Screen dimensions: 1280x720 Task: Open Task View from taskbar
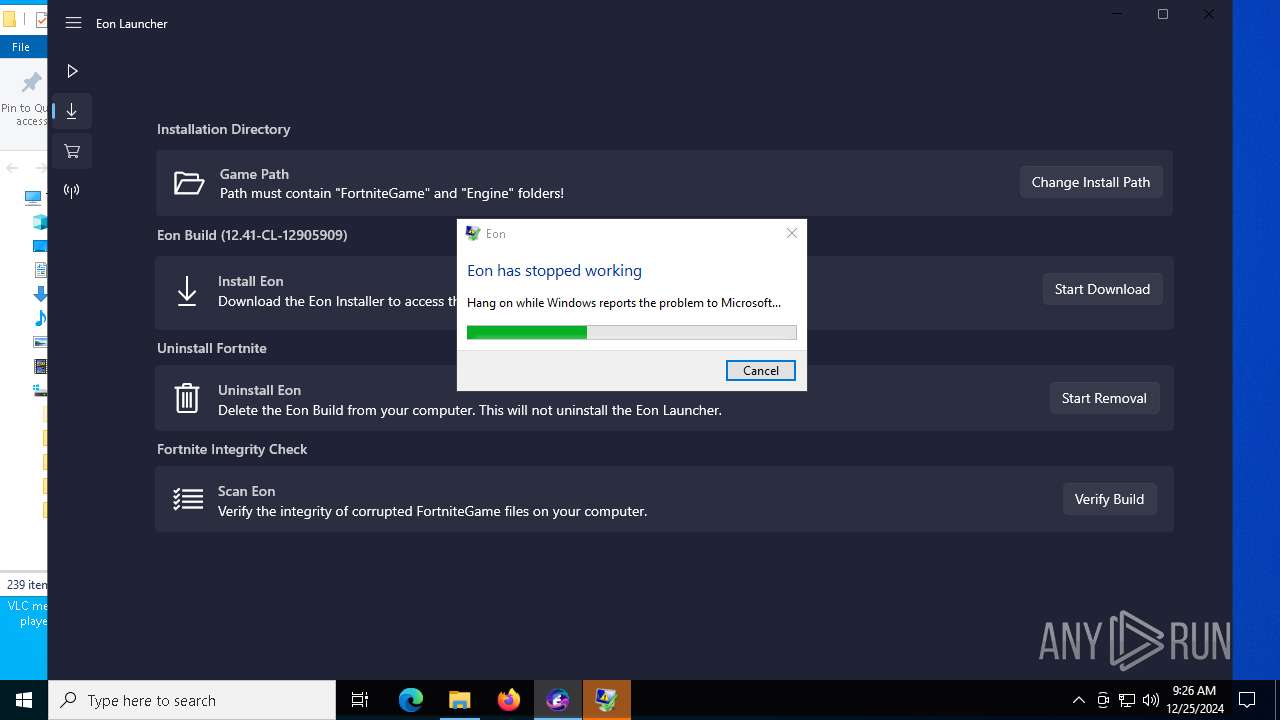point(360,700)
